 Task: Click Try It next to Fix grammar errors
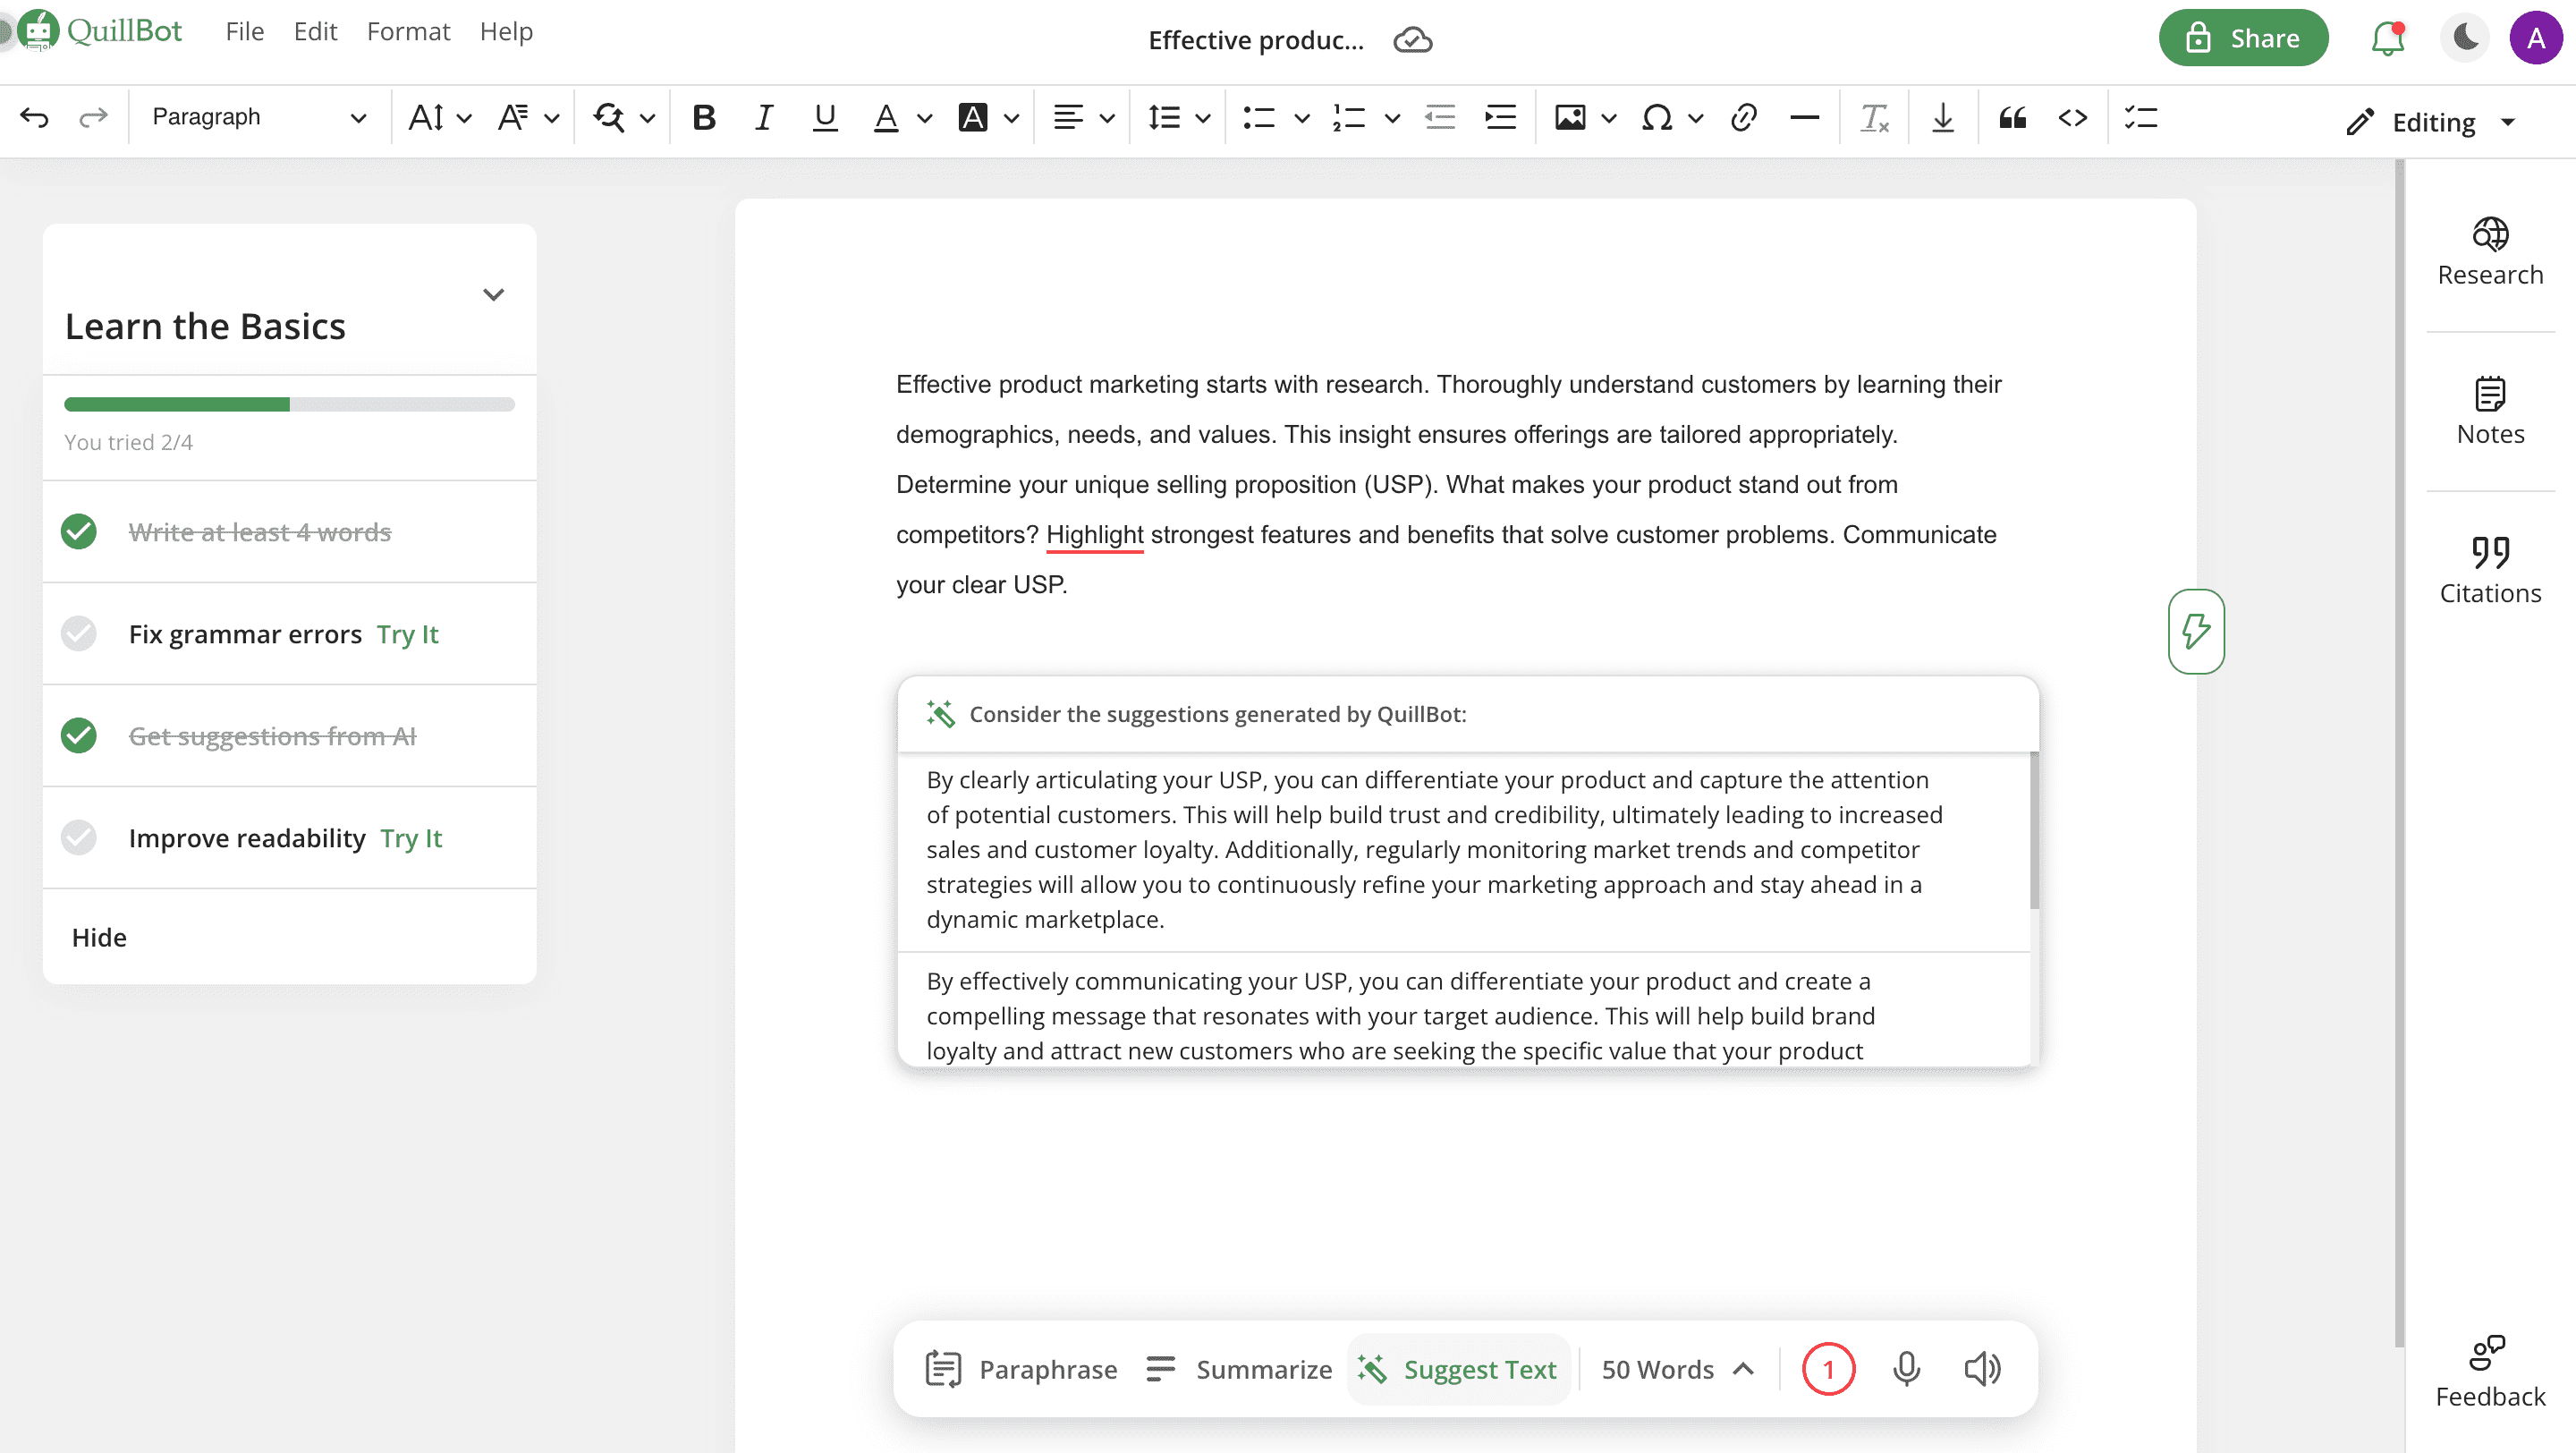pyautogui.click(x=407, y=634)
